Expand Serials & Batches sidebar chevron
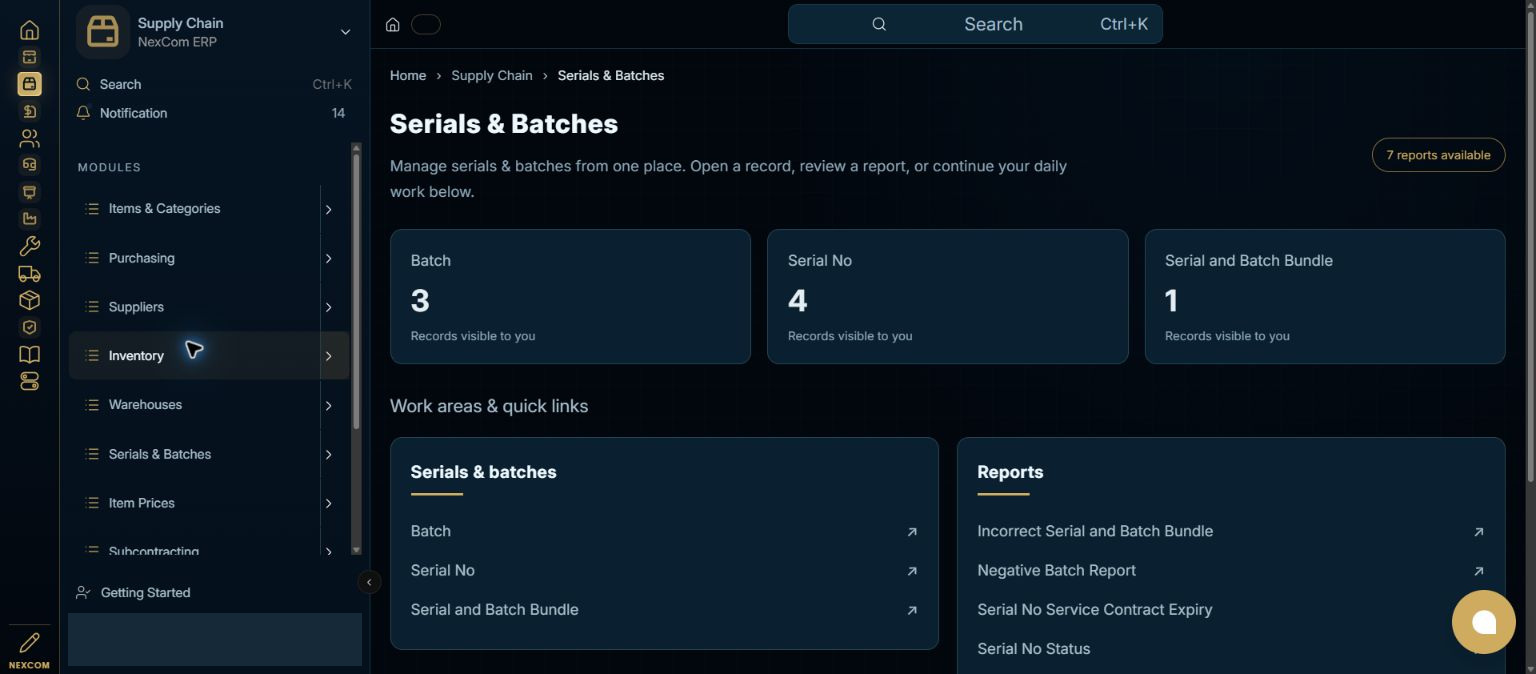 pos(328,454)
